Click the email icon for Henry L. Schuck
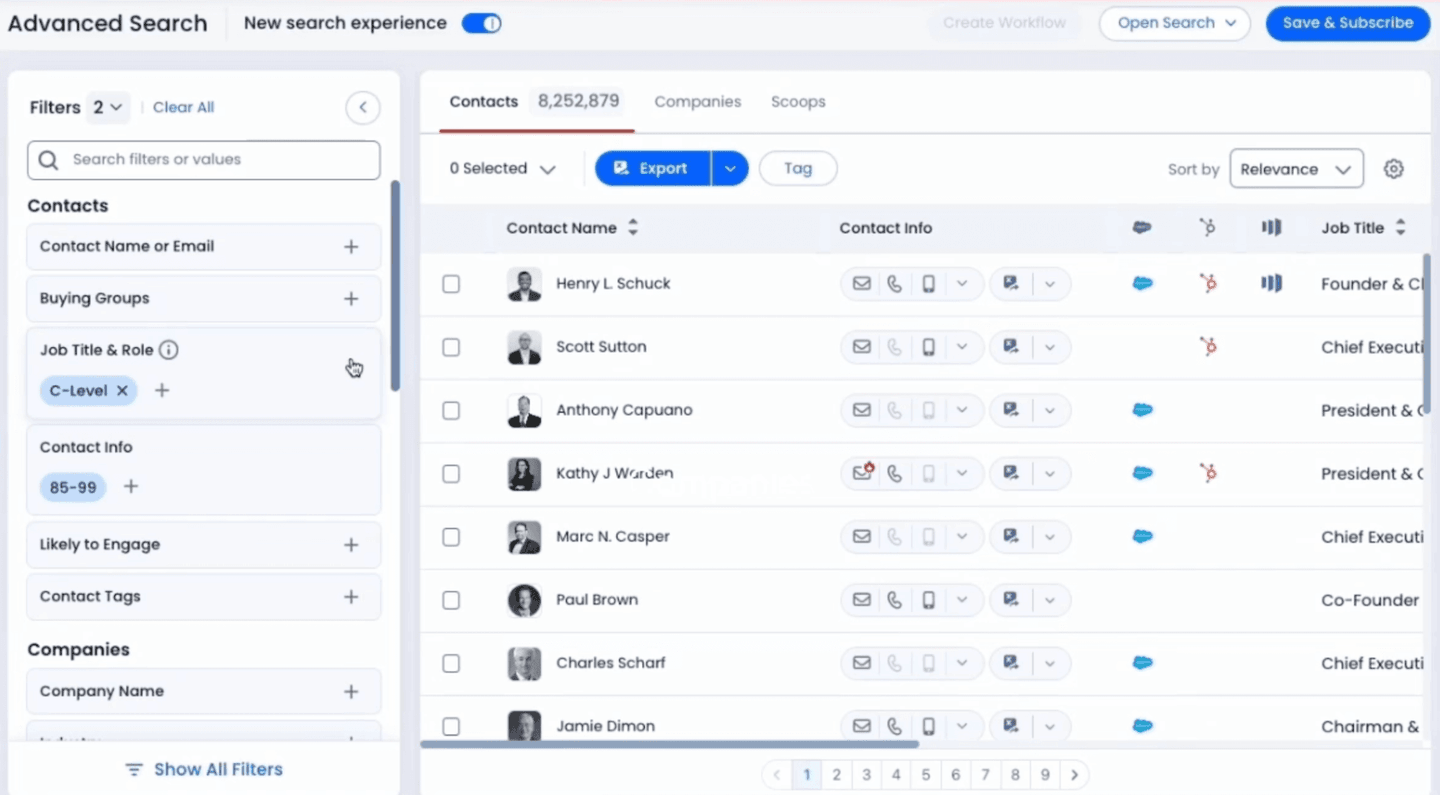The height and width of the screenshot is (795, 1440). pyautogui.click(x=861, y=284)
